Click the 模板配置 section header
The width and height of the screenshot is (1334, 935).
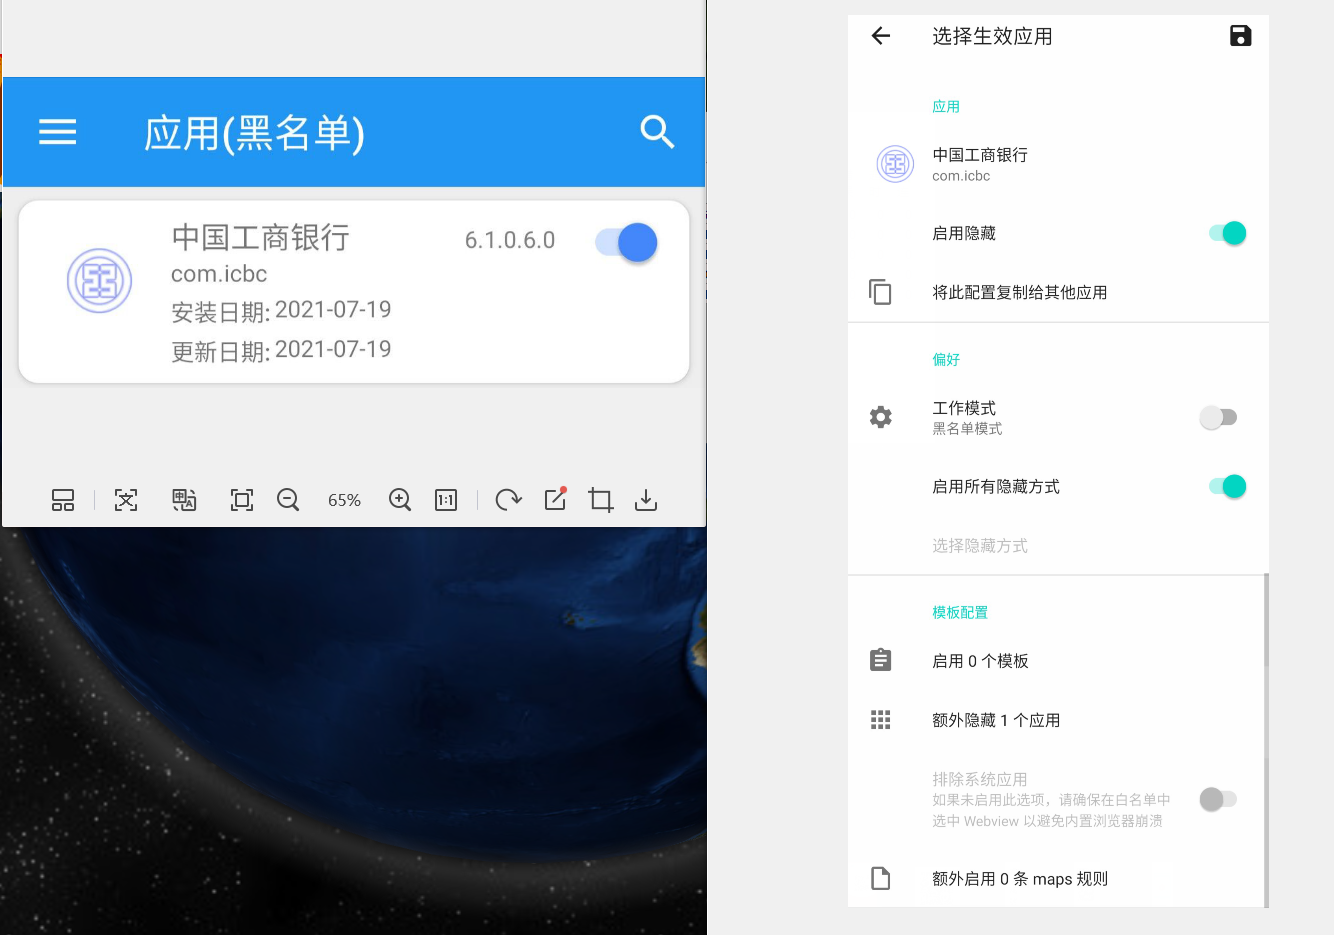[x=960, y=612]
